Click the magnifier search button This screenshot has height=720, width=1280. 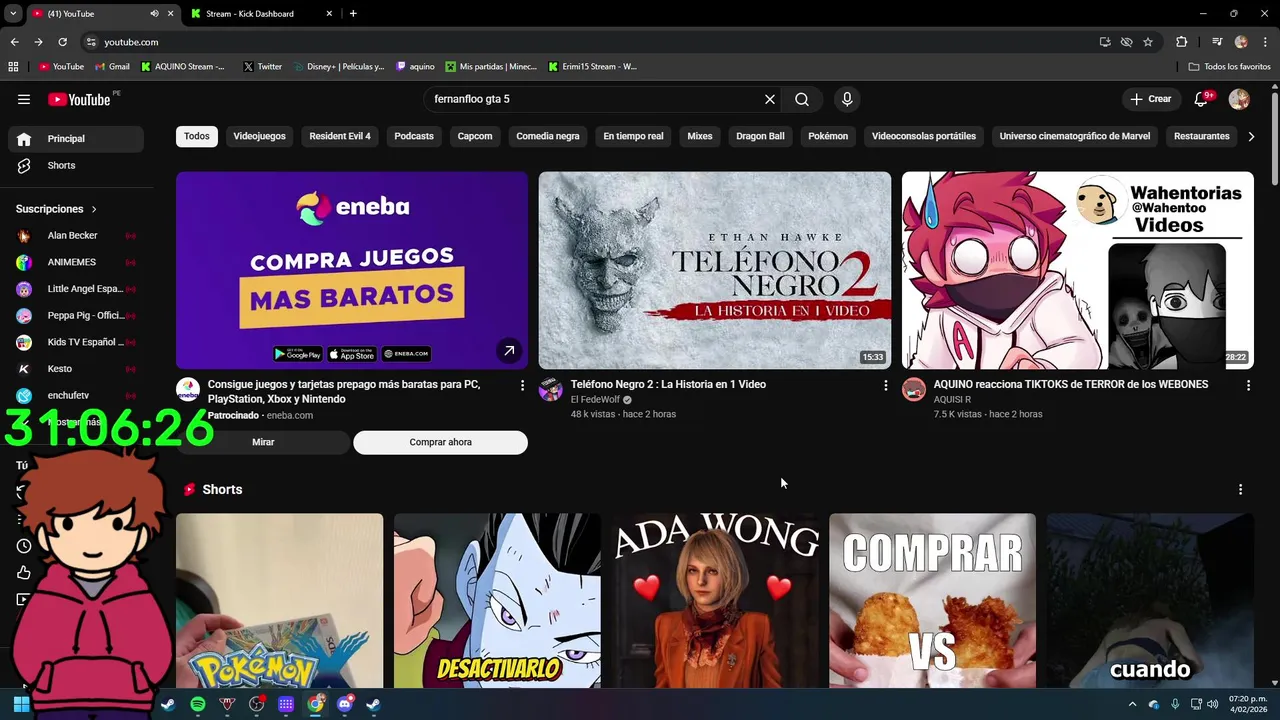802,99
